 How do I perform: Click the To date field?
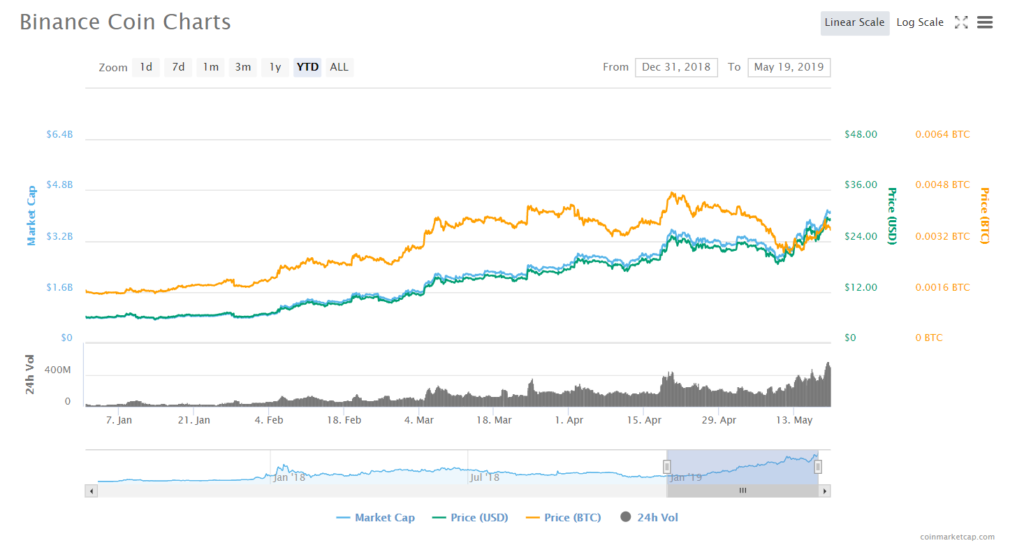tap(789, 67)
